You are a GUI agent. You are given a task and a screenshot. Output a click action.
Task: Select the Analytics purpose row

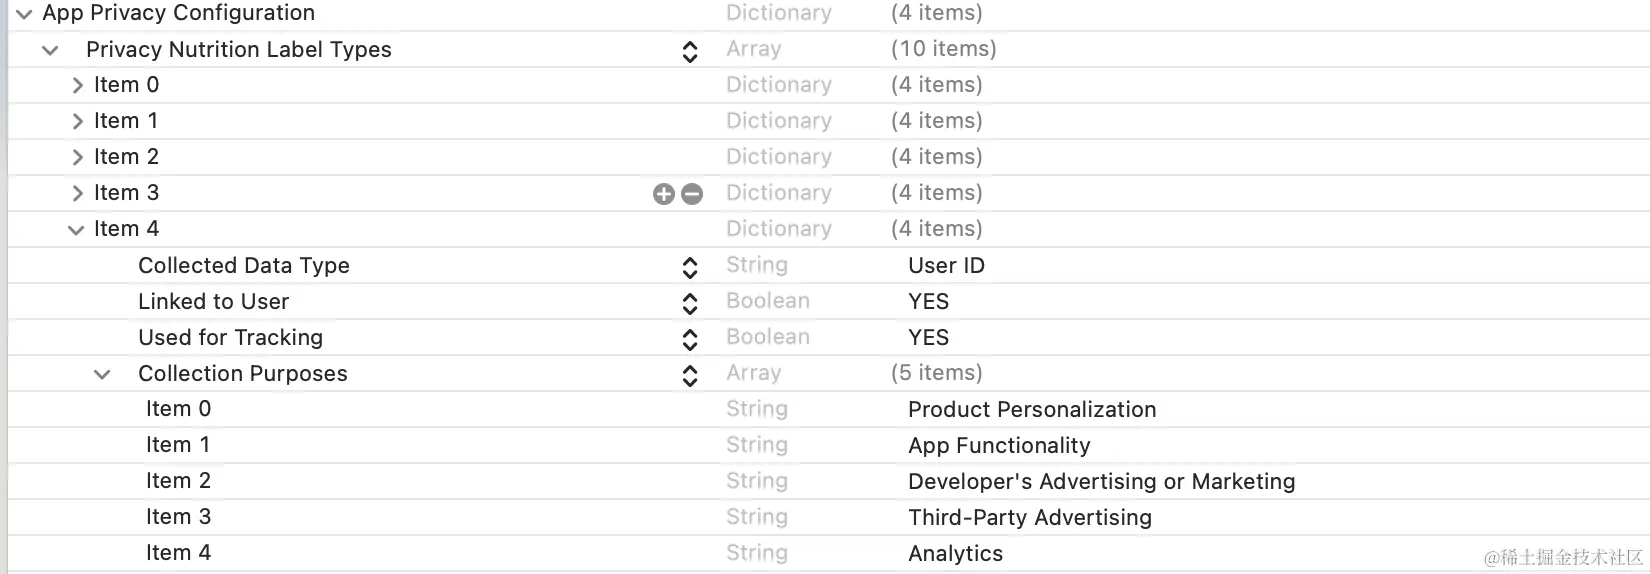(x=828, y=553)
